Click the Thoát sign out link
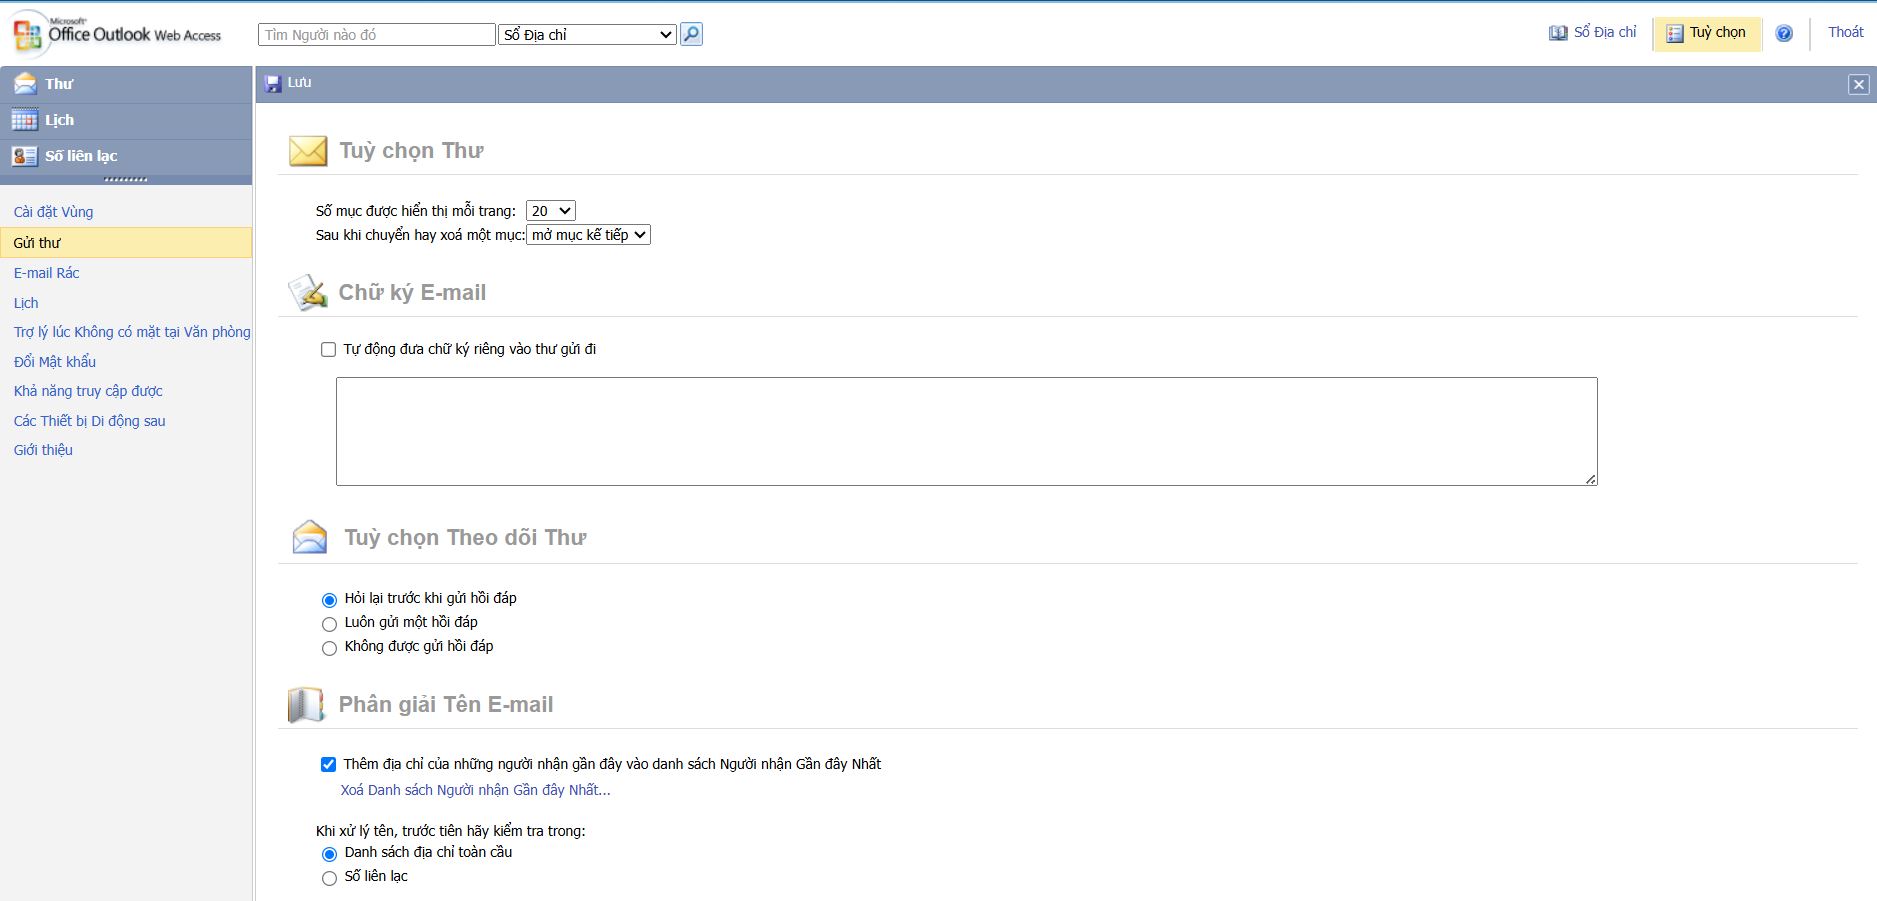 coord(1845,32)
